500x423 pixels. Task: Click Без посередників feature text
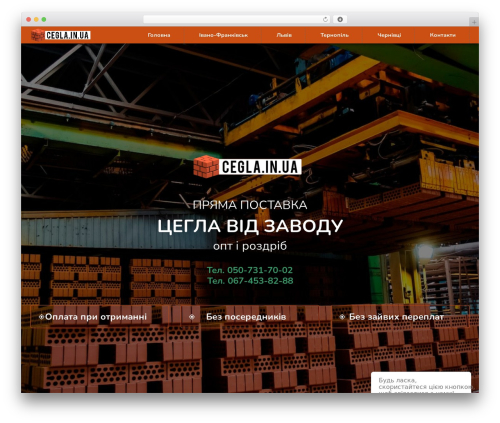(x=246, y=317)
